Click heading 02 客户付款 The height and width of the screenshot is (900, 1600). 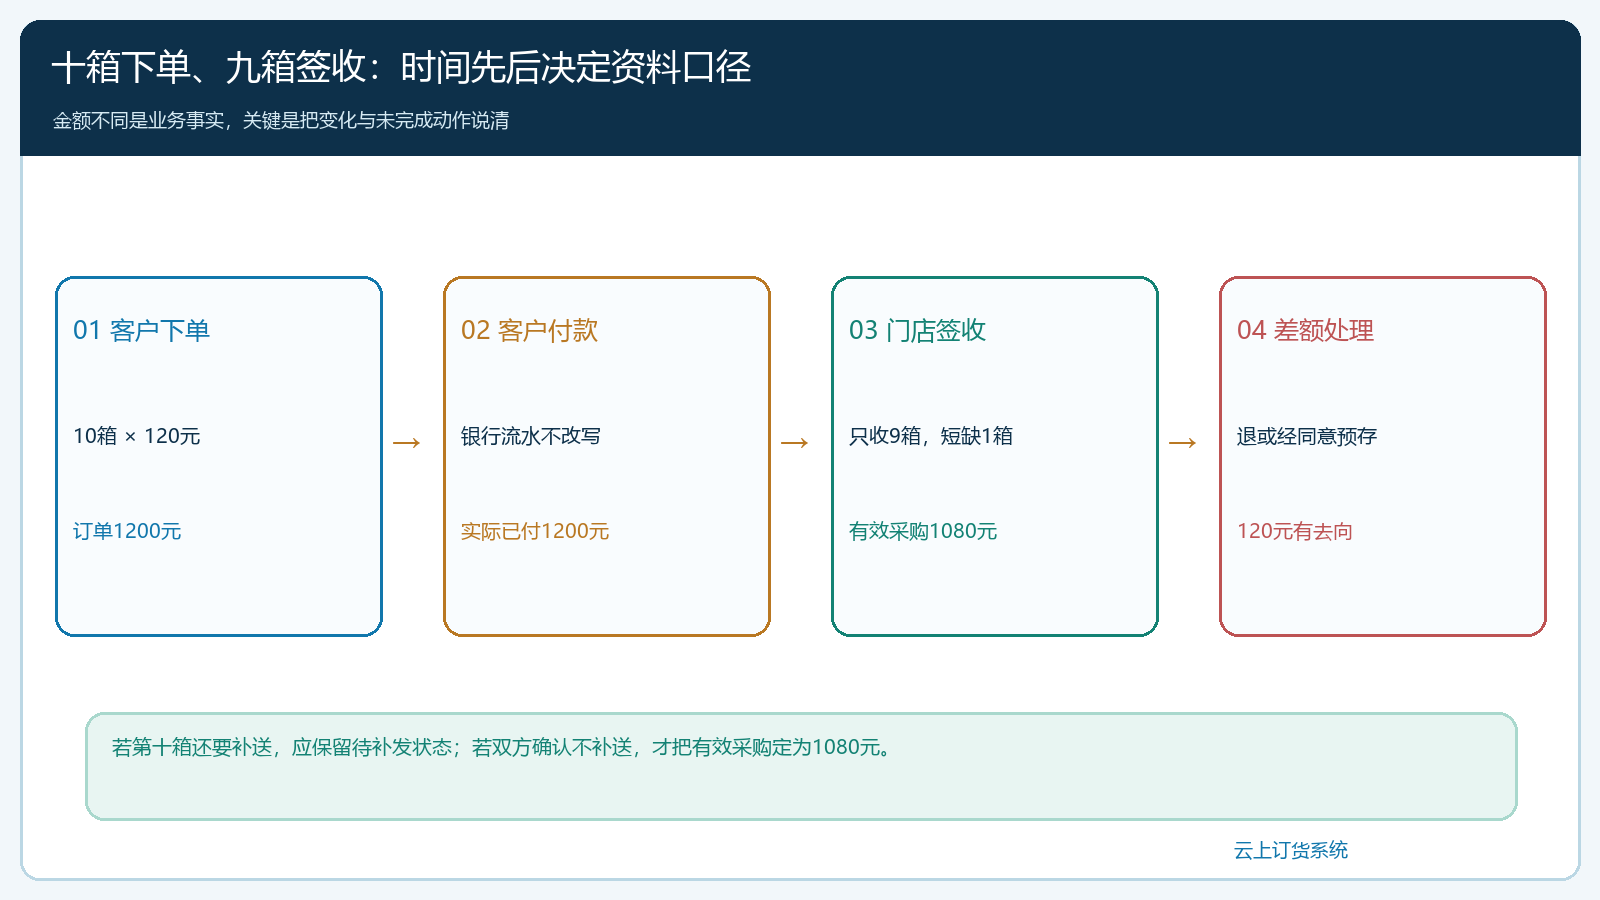[529, 330]
